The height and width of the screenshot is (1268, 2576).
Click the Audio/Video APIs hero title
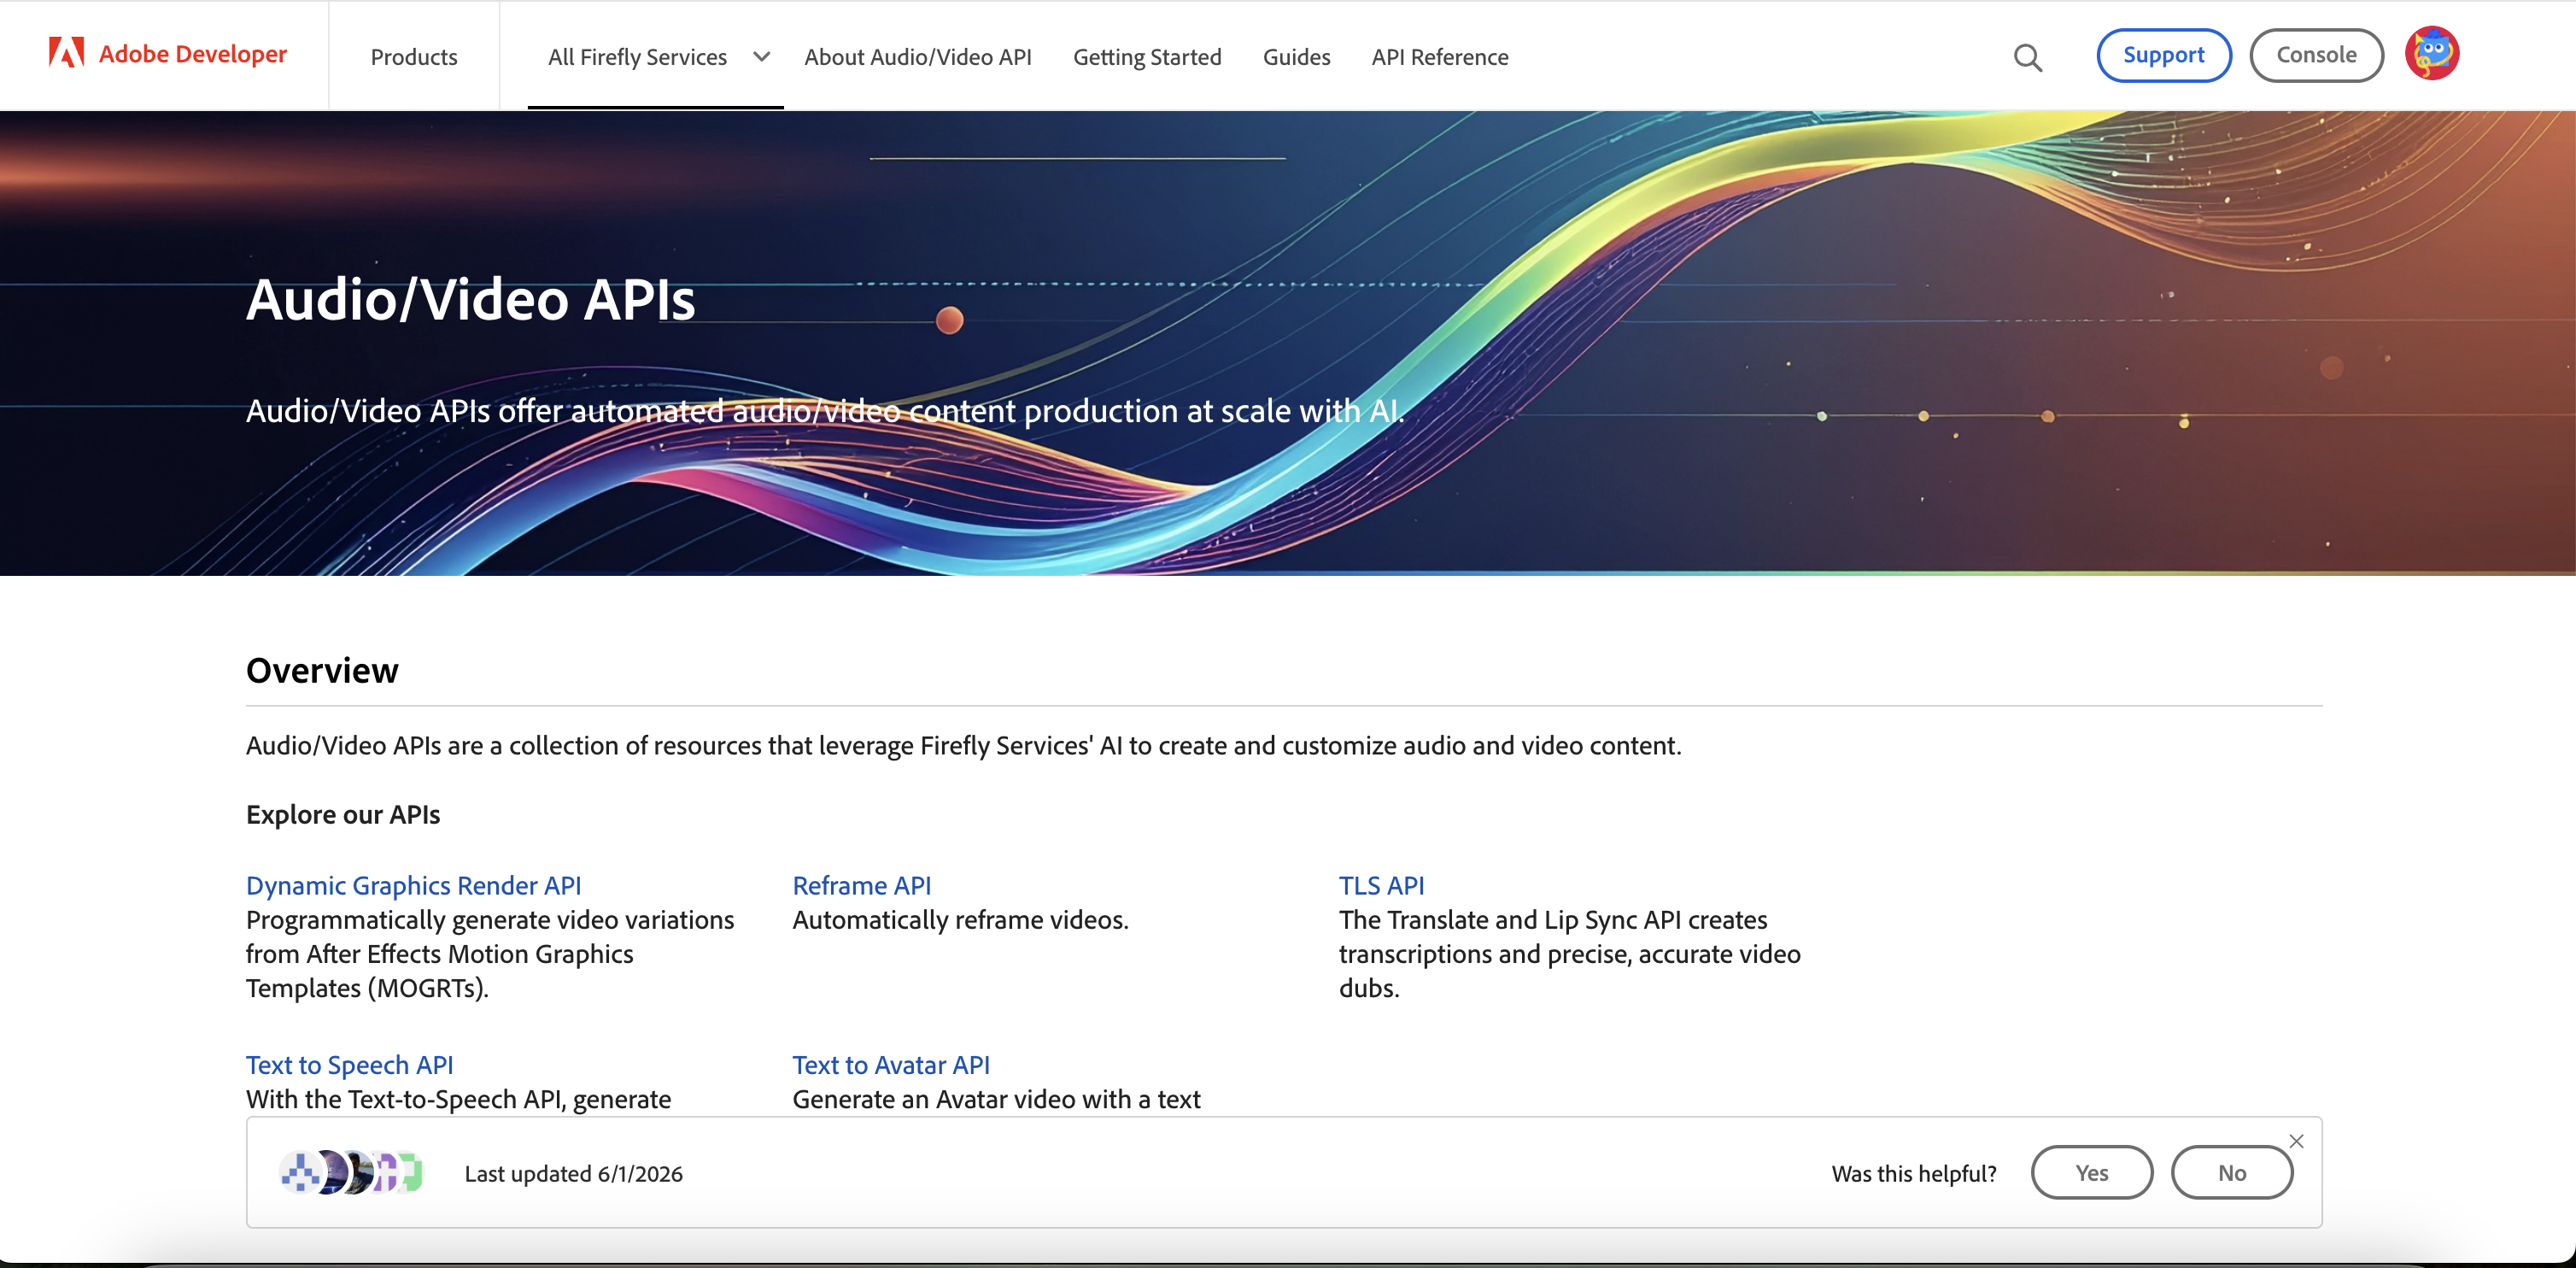[470, 299]
